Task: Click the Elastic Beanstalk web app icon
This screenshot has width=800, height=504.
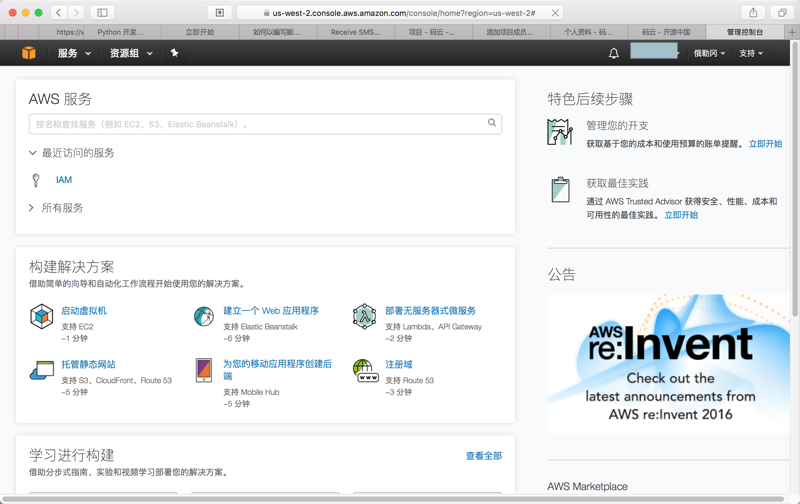Action: (204, 316)
